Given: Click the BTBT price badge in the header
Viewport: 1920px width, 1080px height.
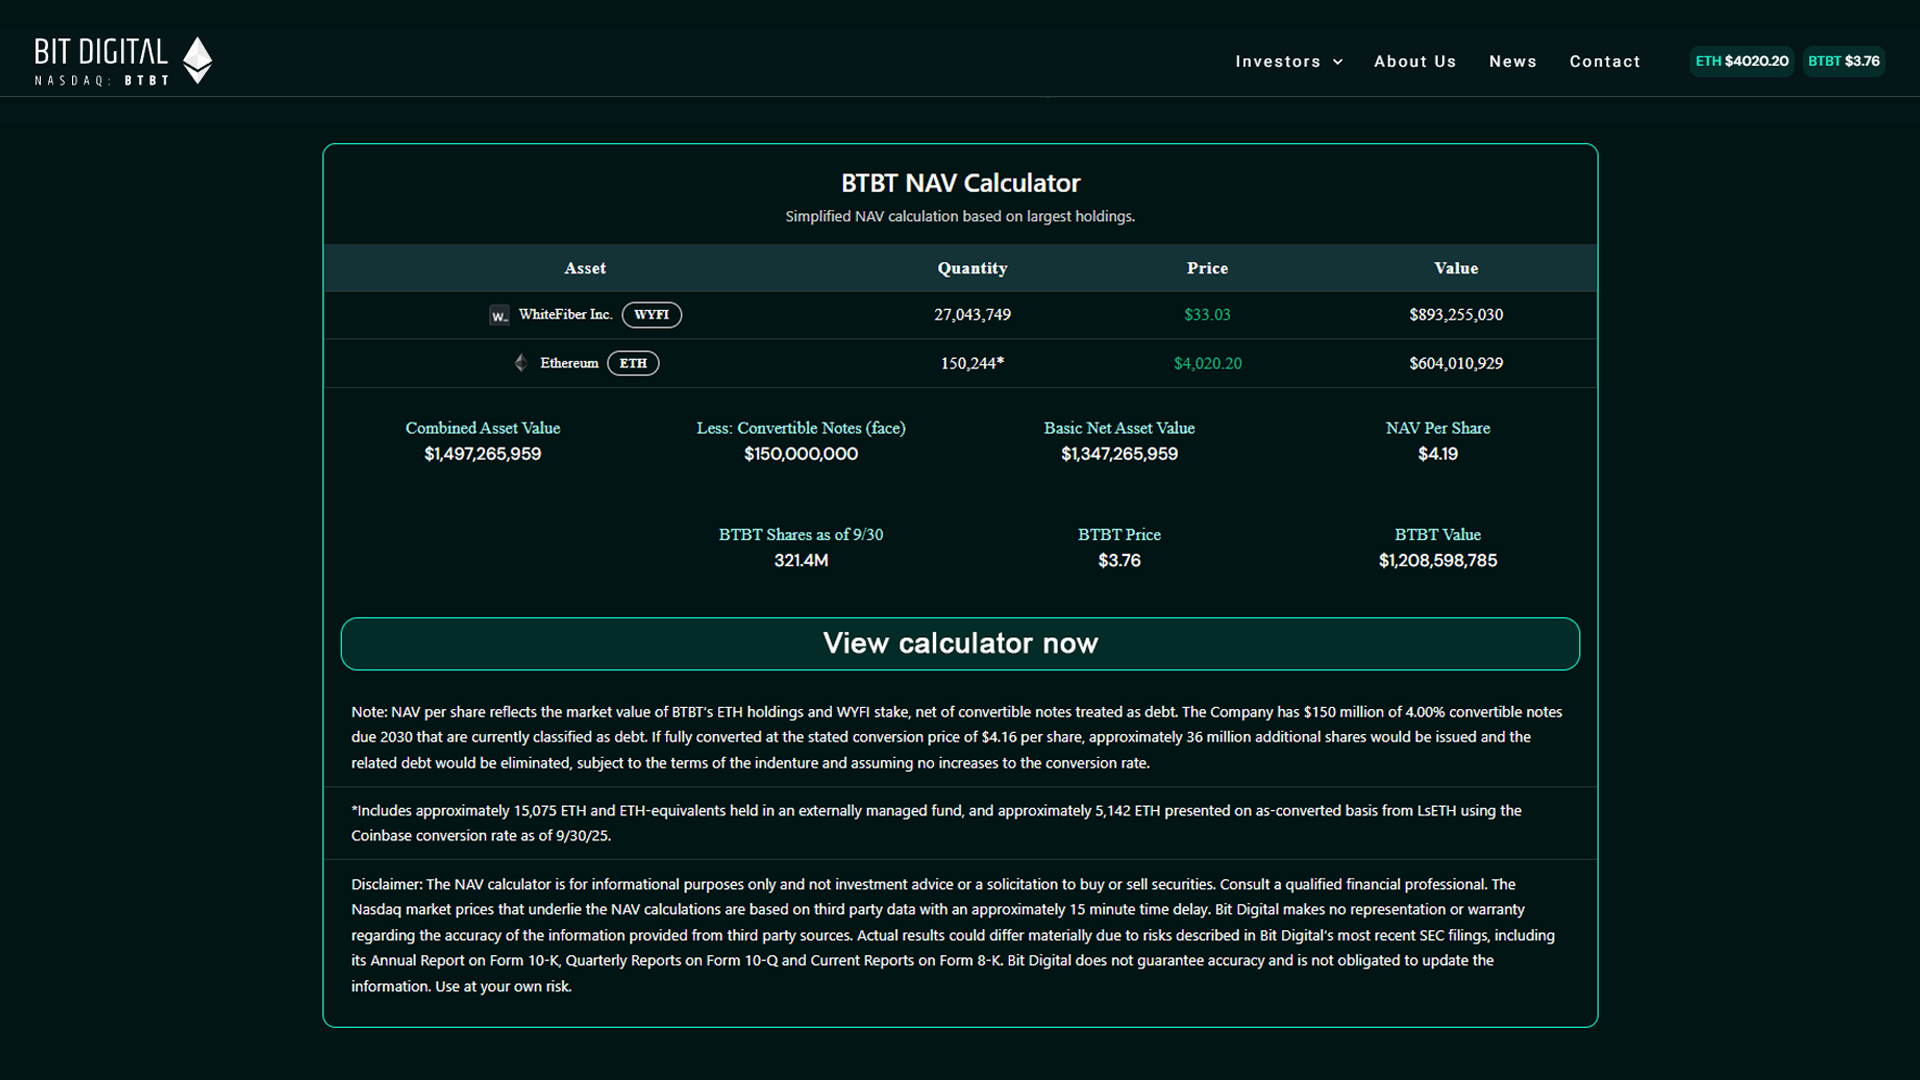Looking at the screenshot, I should [1844, 61].
